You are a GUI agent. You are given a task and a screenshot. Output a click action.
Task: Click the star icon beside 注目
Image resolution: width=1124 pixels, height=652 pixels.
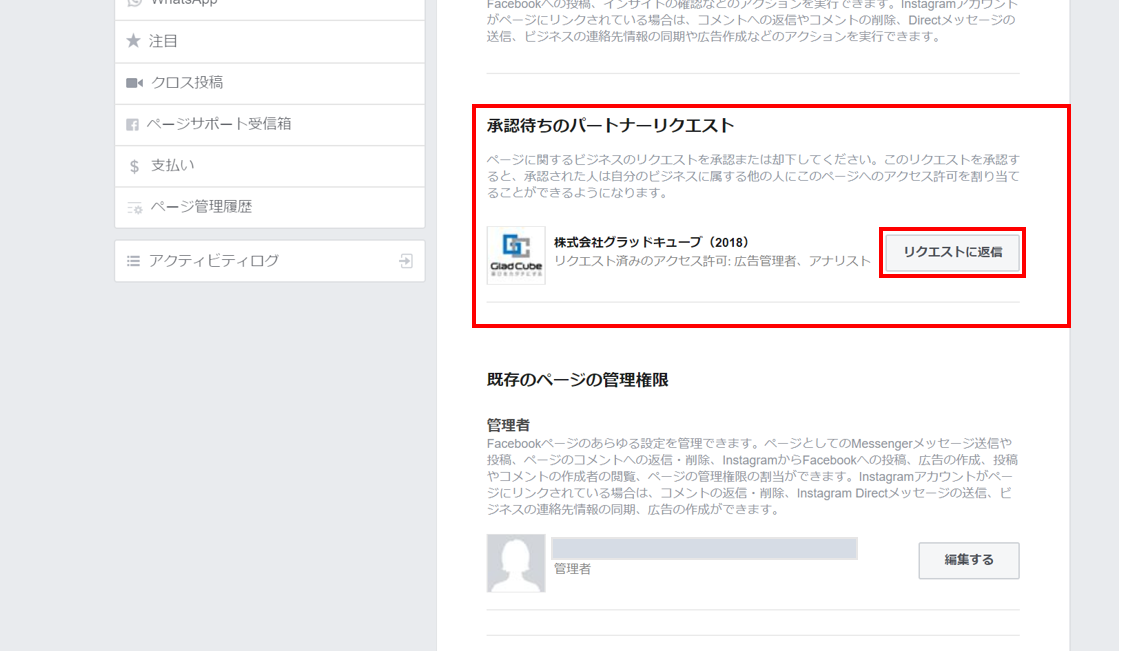(x=133, y=41)
